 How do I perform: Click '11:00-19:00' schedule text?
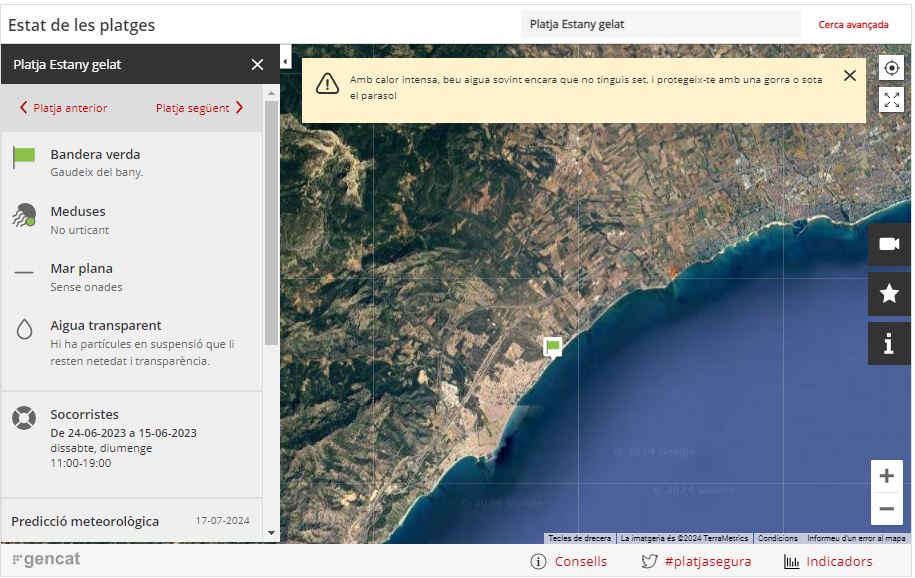pyautogui.click(x=81, y=463)
